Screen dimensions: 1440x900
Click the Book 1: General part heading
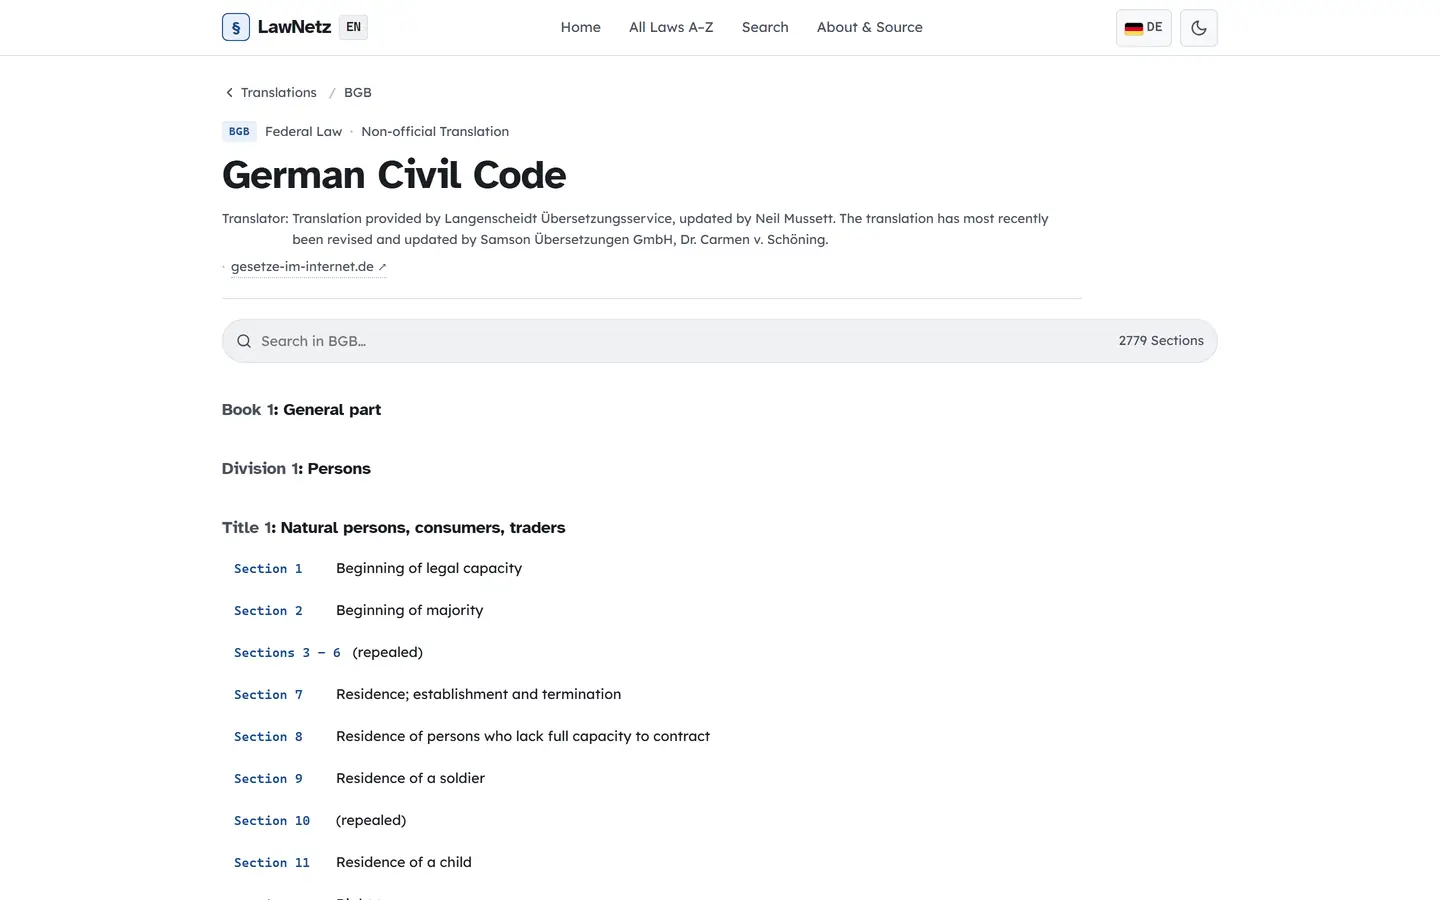tap(301, 409)
